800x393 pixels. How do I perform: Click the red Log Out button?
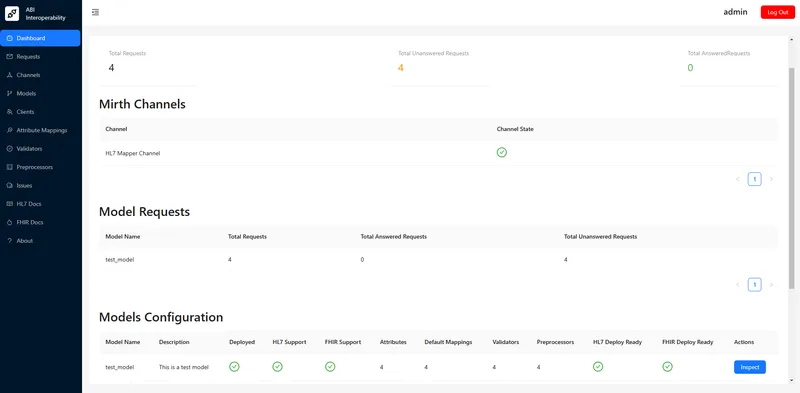(778, 12)
